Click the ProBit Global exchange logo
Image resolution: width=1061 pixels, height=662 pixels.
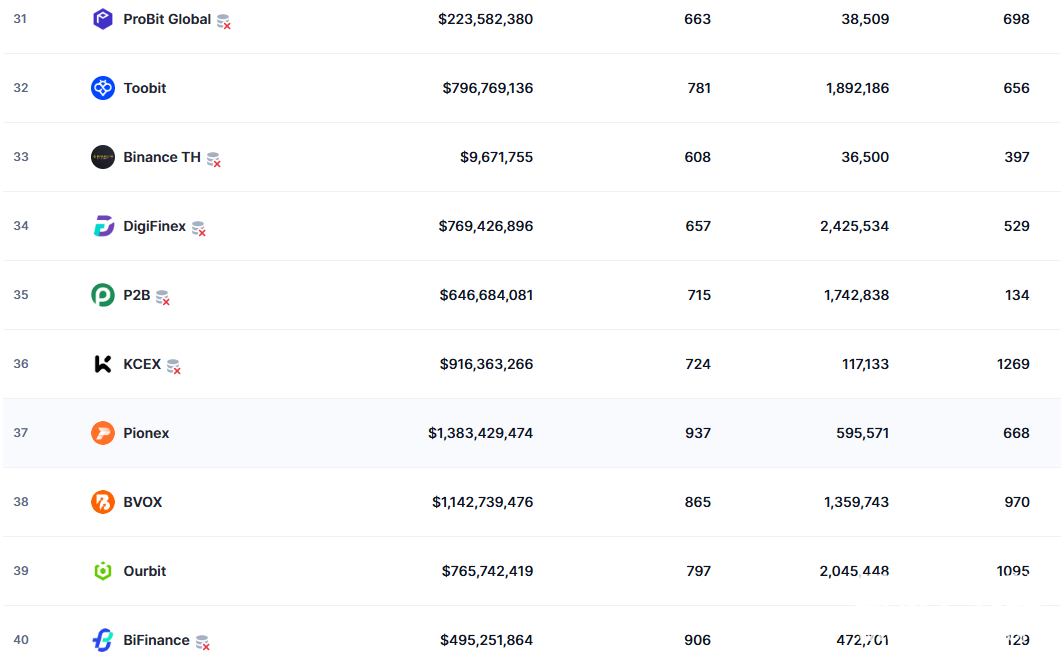[x=103, y=19]
